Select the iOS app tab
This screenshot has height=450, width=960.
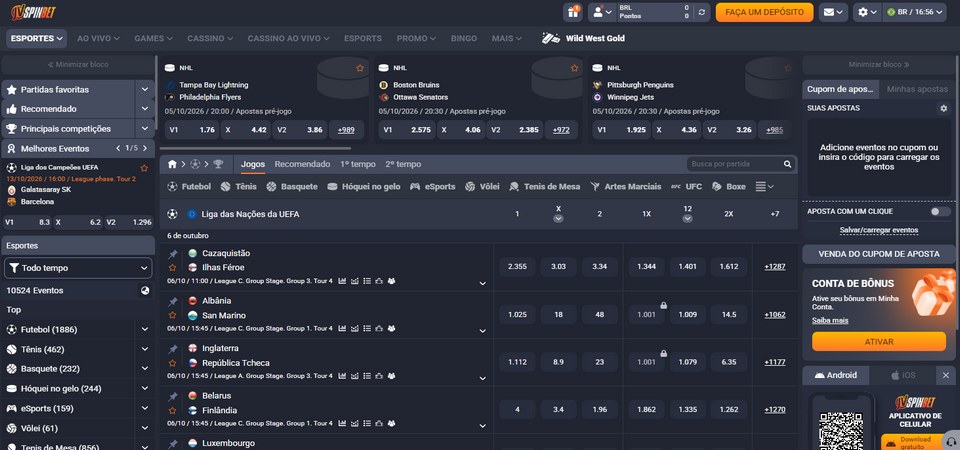(903, 375)
